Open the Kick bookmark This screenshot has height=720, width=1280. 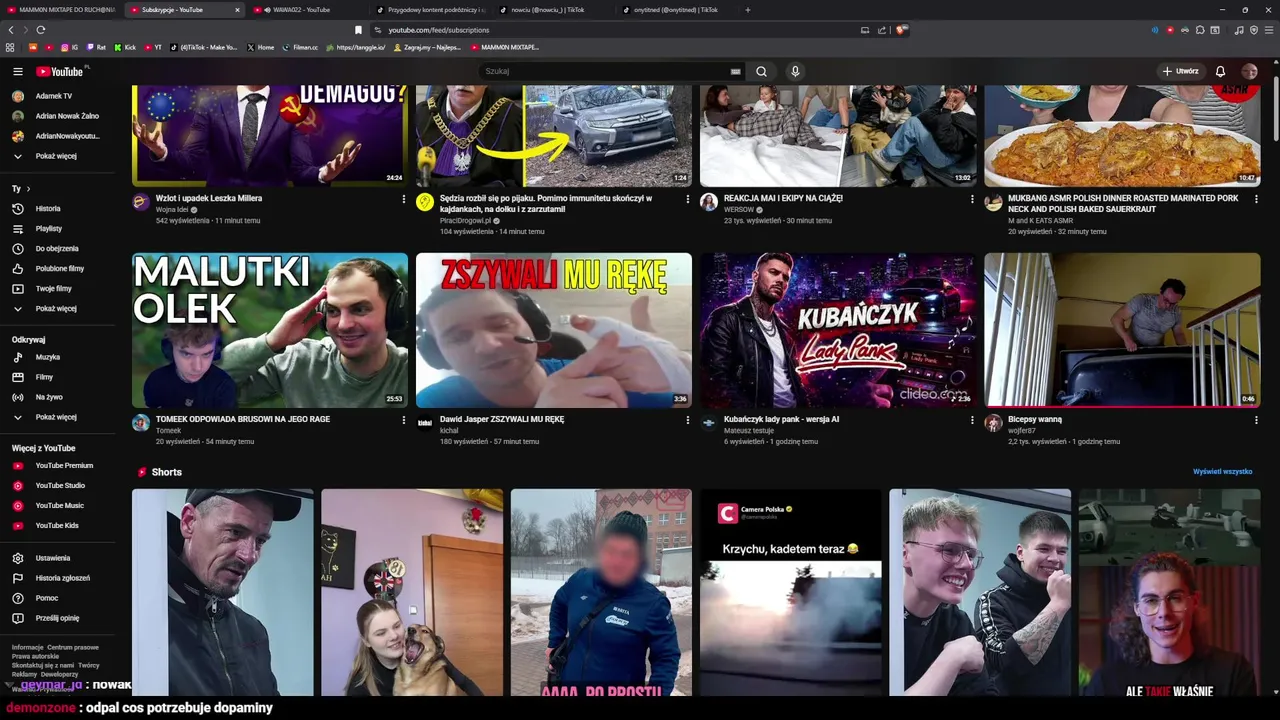click(124, 47)
